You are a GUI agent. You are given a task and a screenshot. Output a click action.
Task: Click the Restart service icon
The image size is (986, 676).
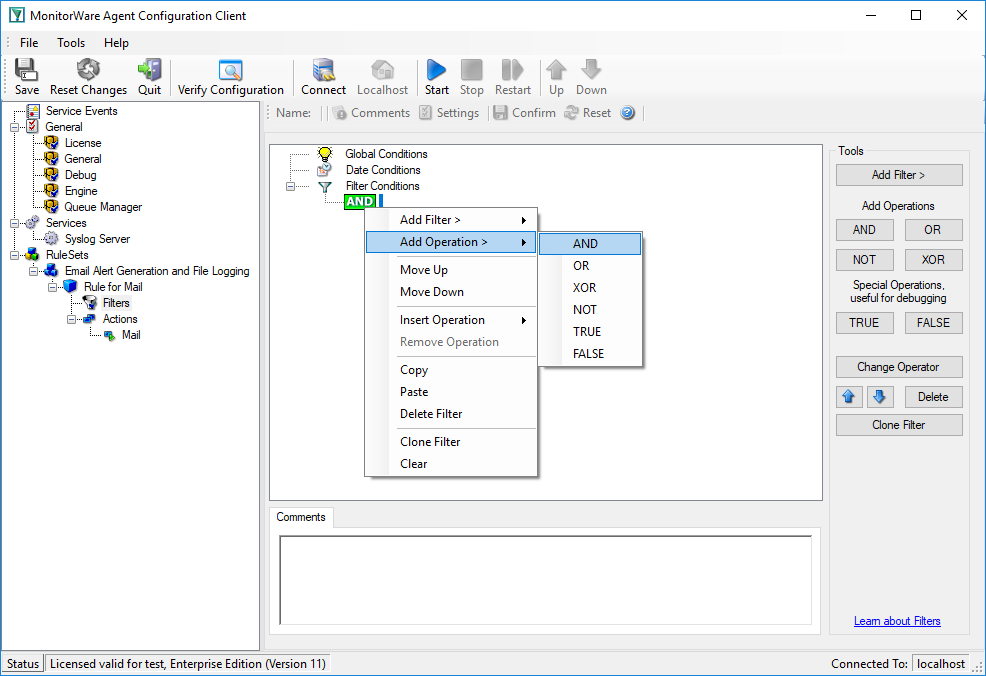click(x=512, y=70)
